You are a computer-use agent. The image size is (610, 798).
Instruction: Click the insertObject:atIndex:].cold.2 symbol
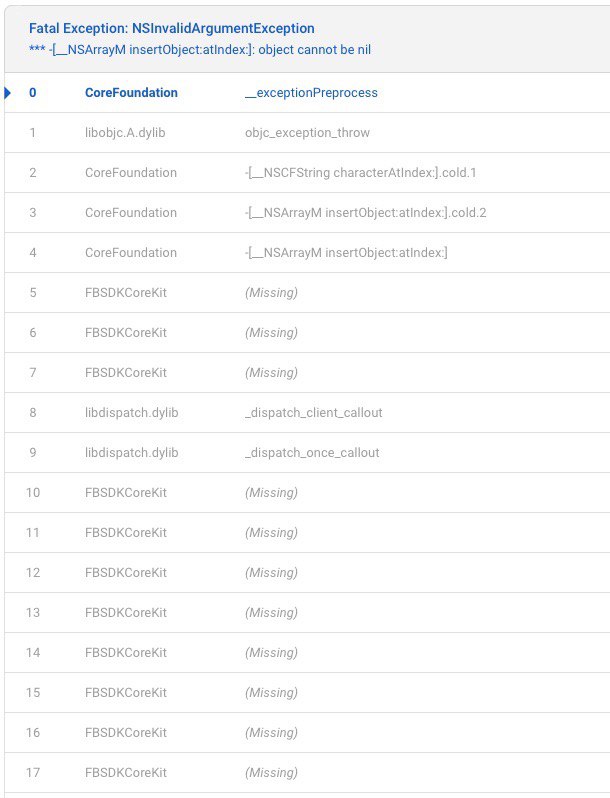[365, 213]
